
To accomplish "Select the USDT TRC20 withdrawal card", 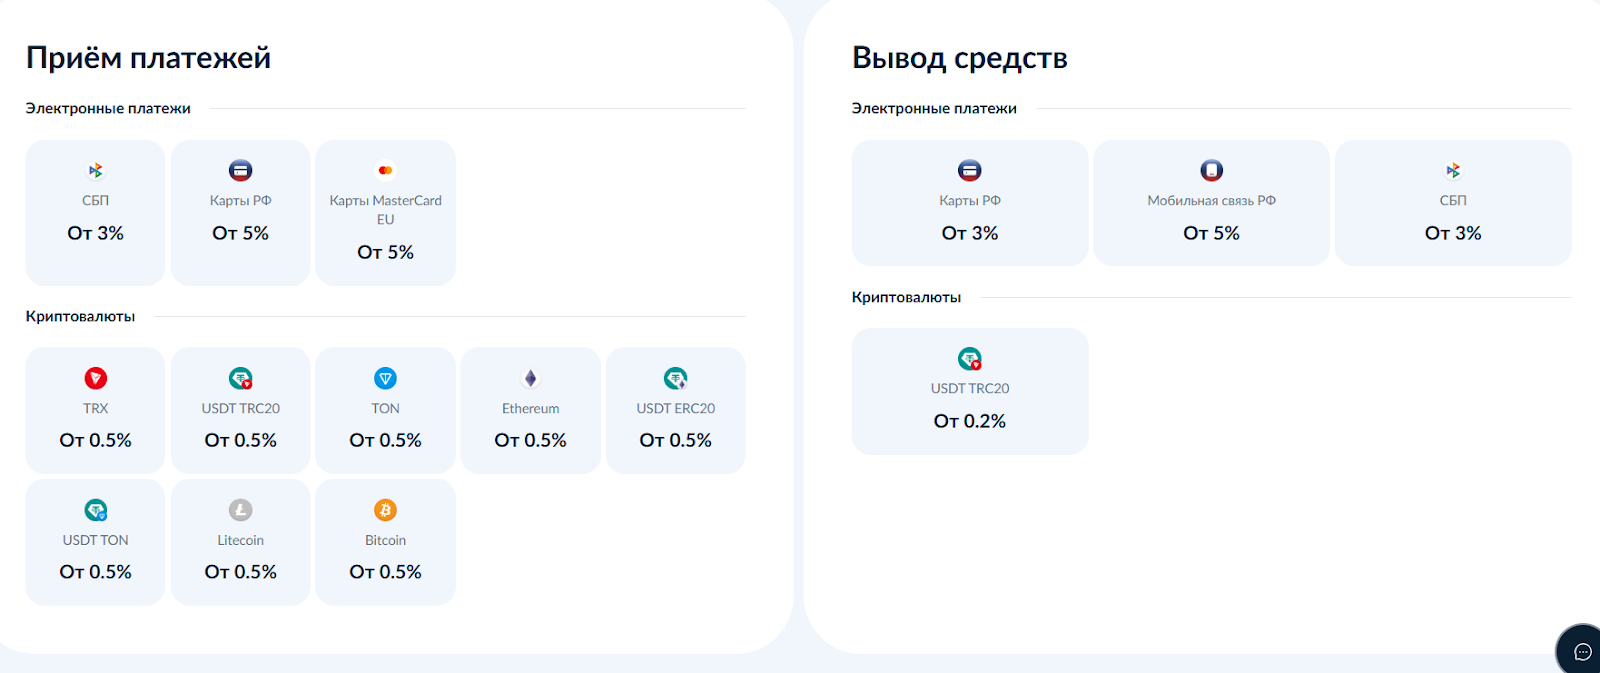I will 969,391.
